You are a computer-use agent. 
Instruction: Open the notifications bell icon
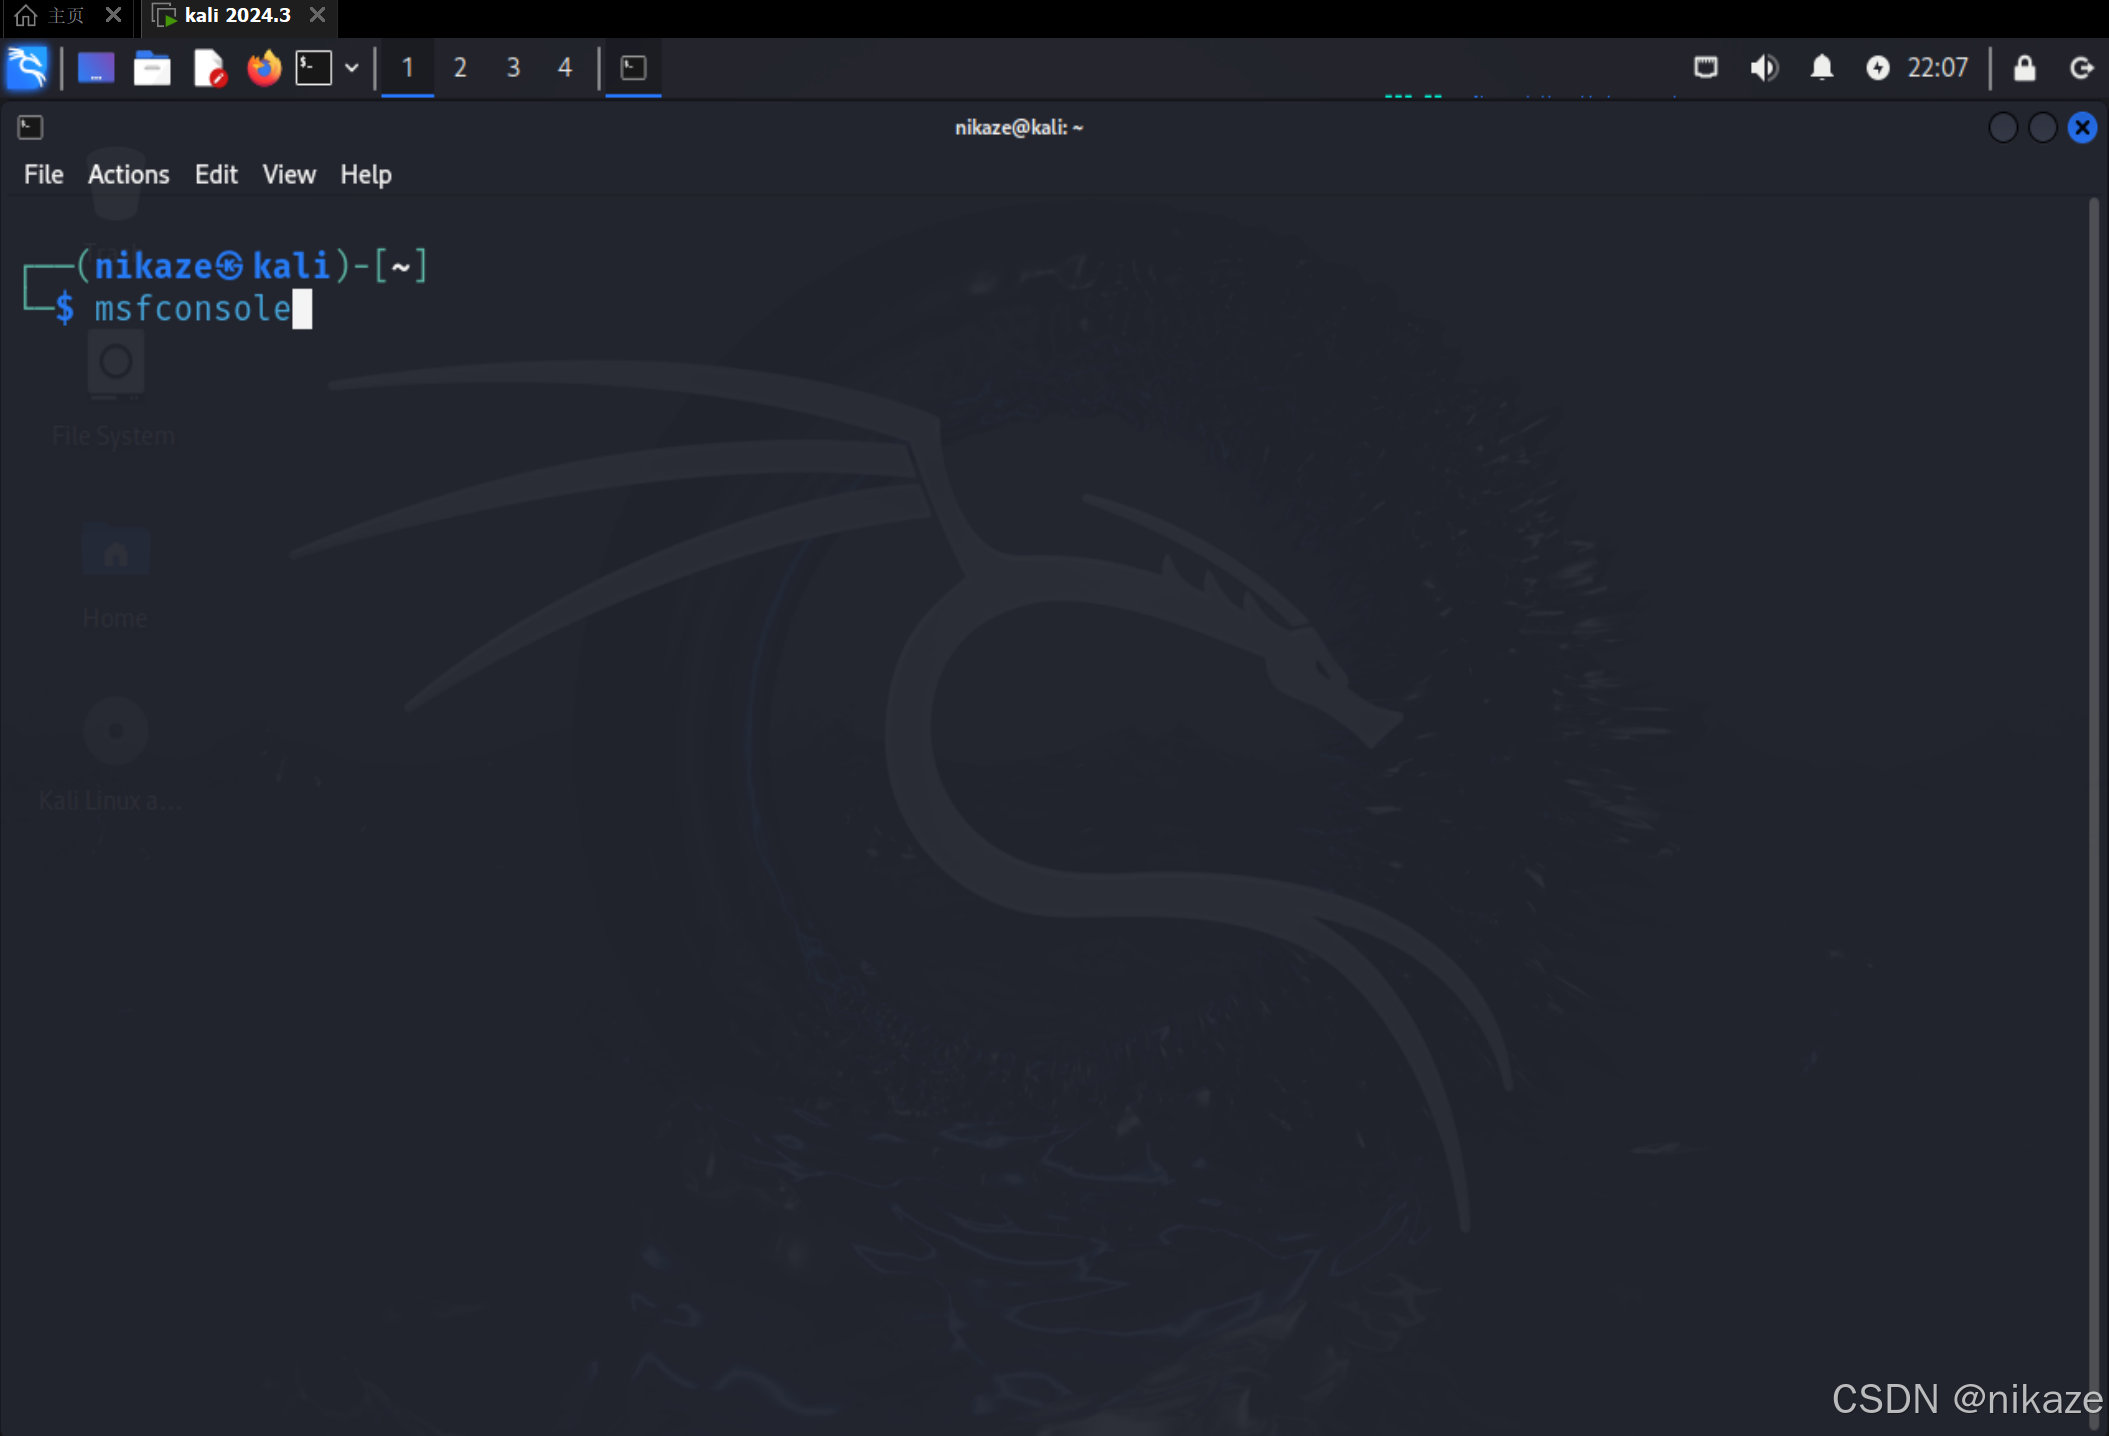click(x=1822, y=68)
